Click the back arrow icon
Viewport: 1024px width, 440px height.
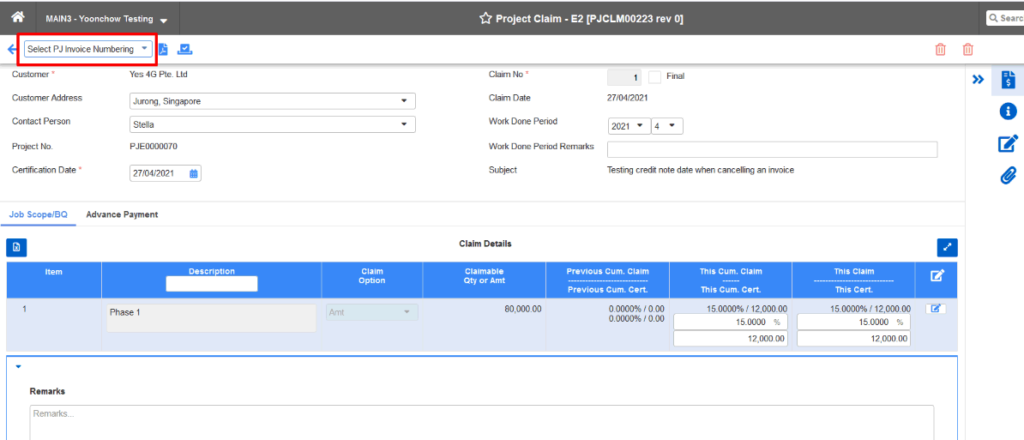[x=11, y=50]
